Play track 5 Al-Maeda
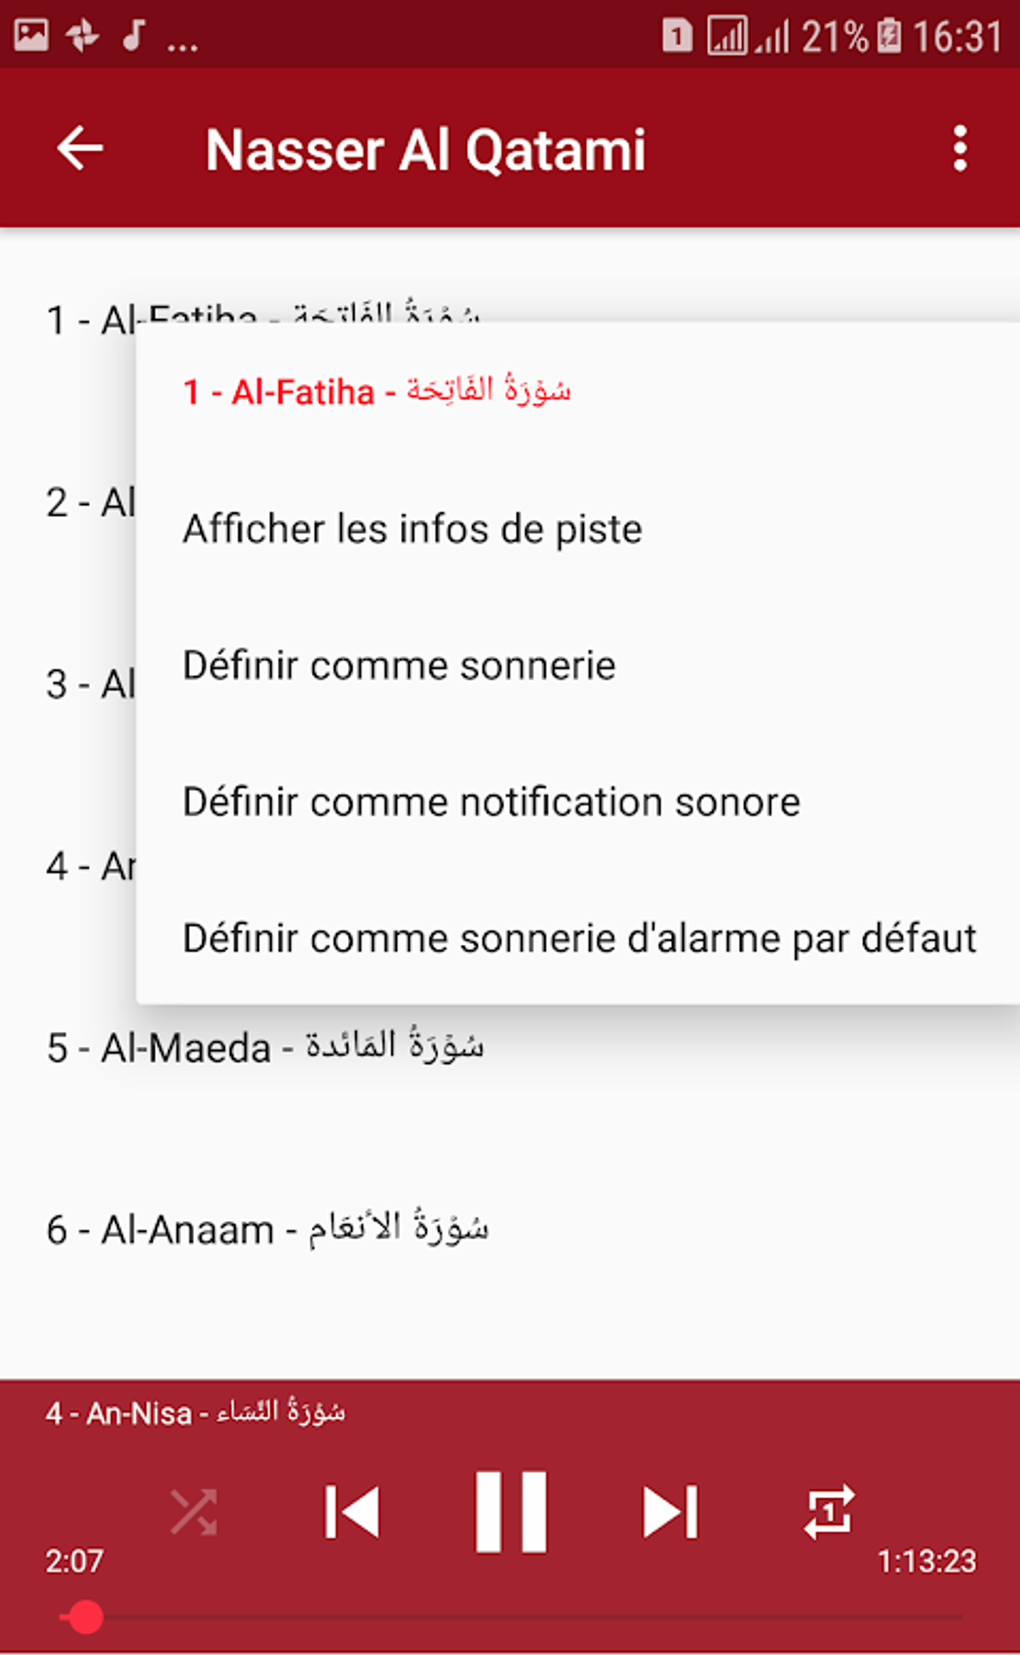Image resolution: width=1020 pixels, height=1655 pixels. tap(265, 1048)
